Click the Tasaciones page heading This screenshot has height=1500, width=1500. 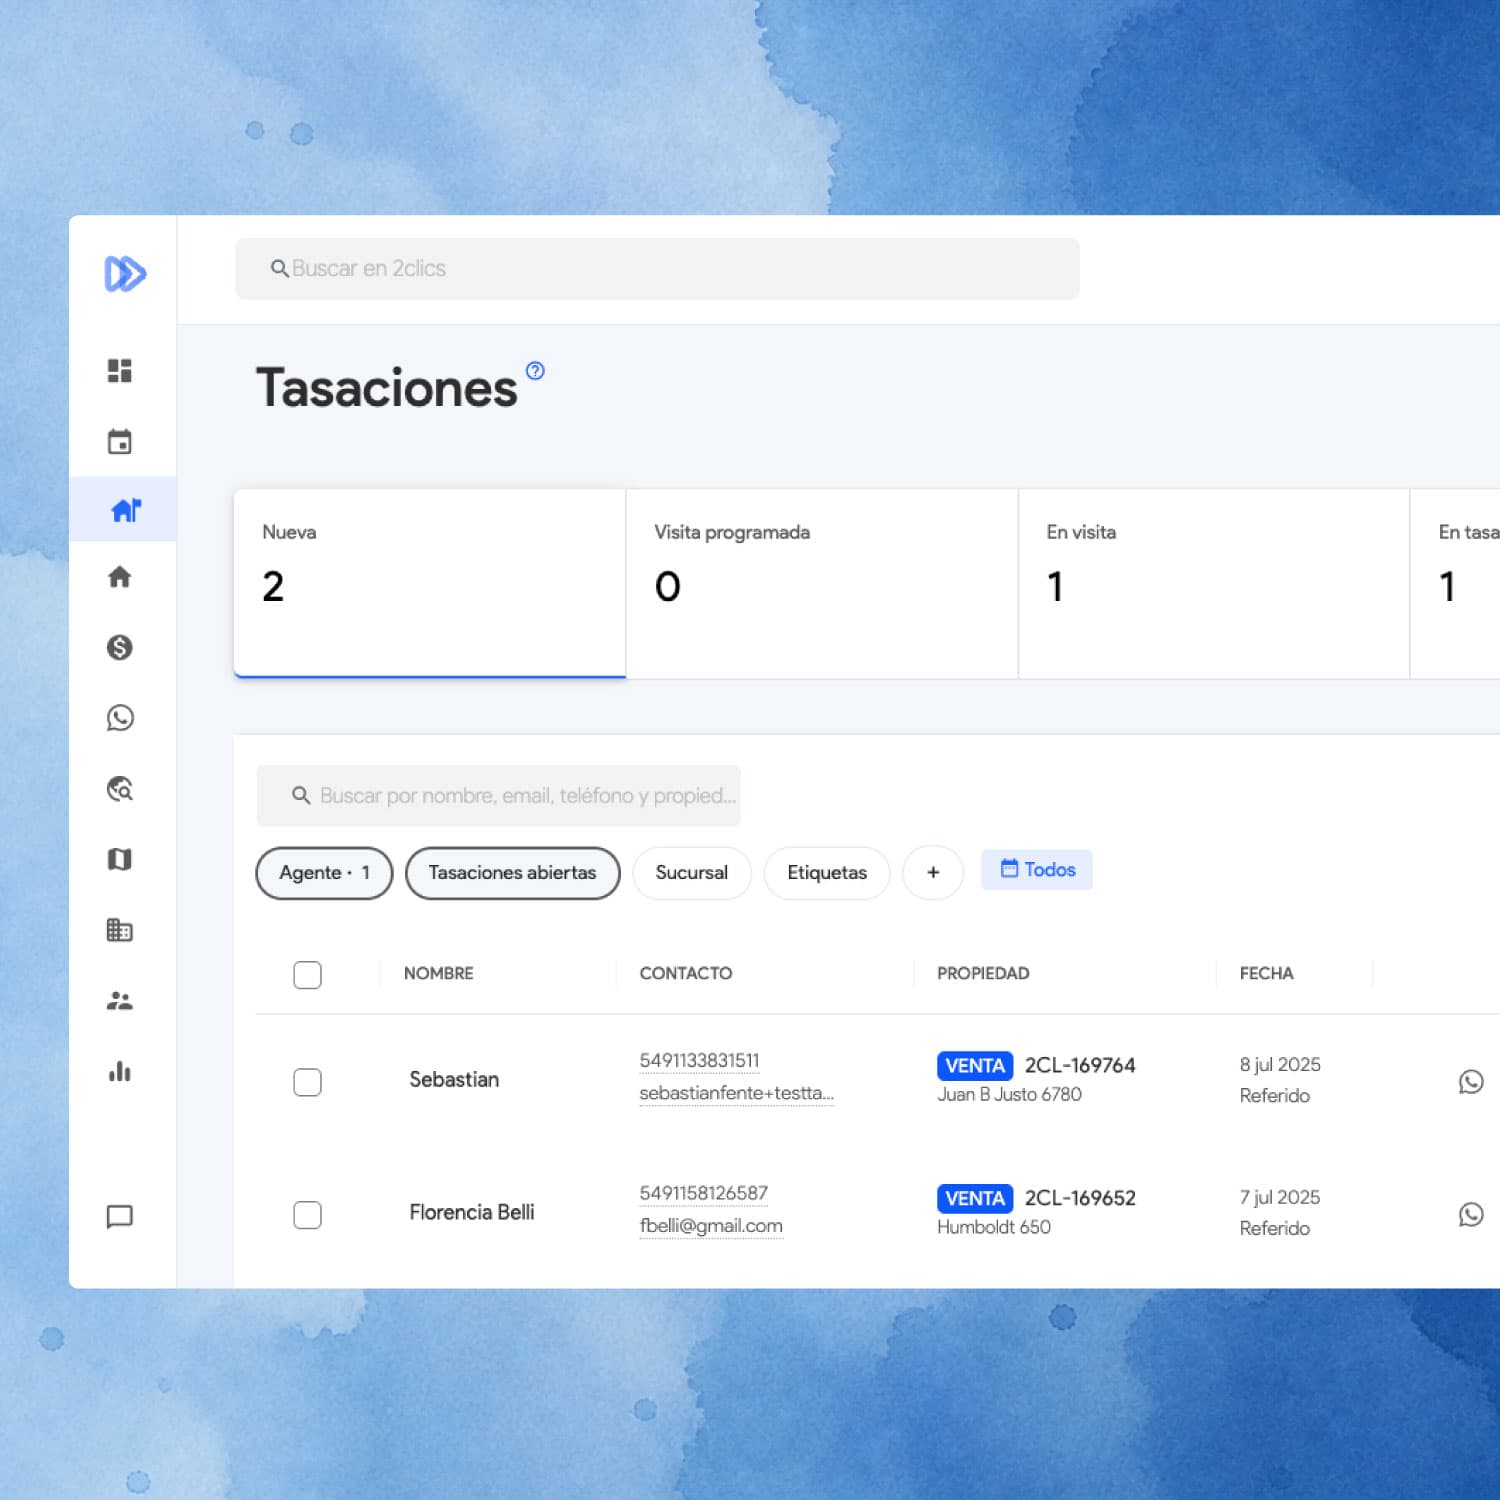coord(387,388)
